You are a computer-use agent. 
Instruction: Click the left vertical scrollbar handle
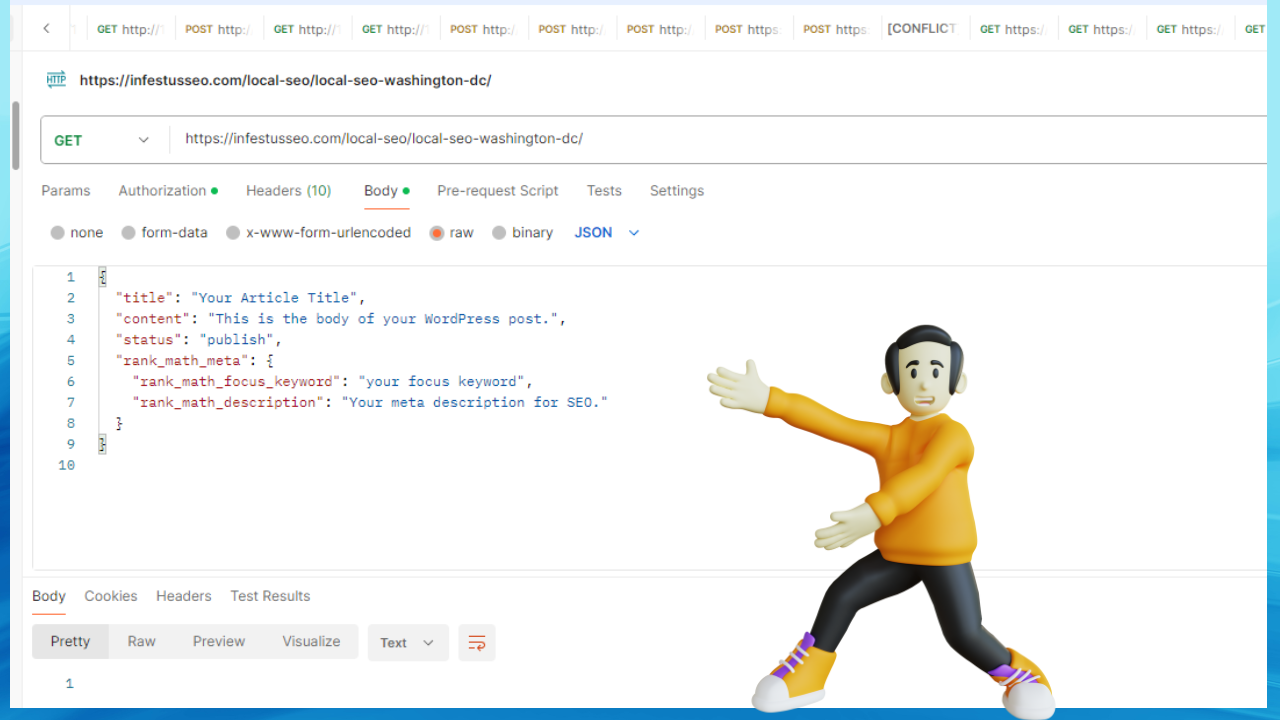pos(15,135)
